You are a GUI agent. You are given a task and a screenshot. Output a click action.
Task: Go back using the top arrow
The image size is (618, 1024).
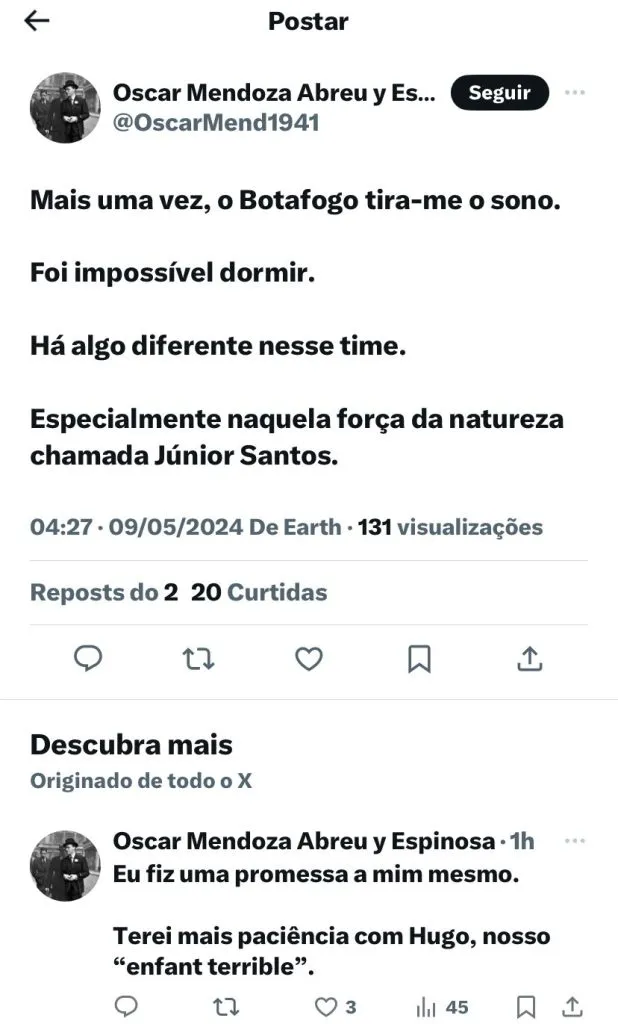[x=37, y=21]
